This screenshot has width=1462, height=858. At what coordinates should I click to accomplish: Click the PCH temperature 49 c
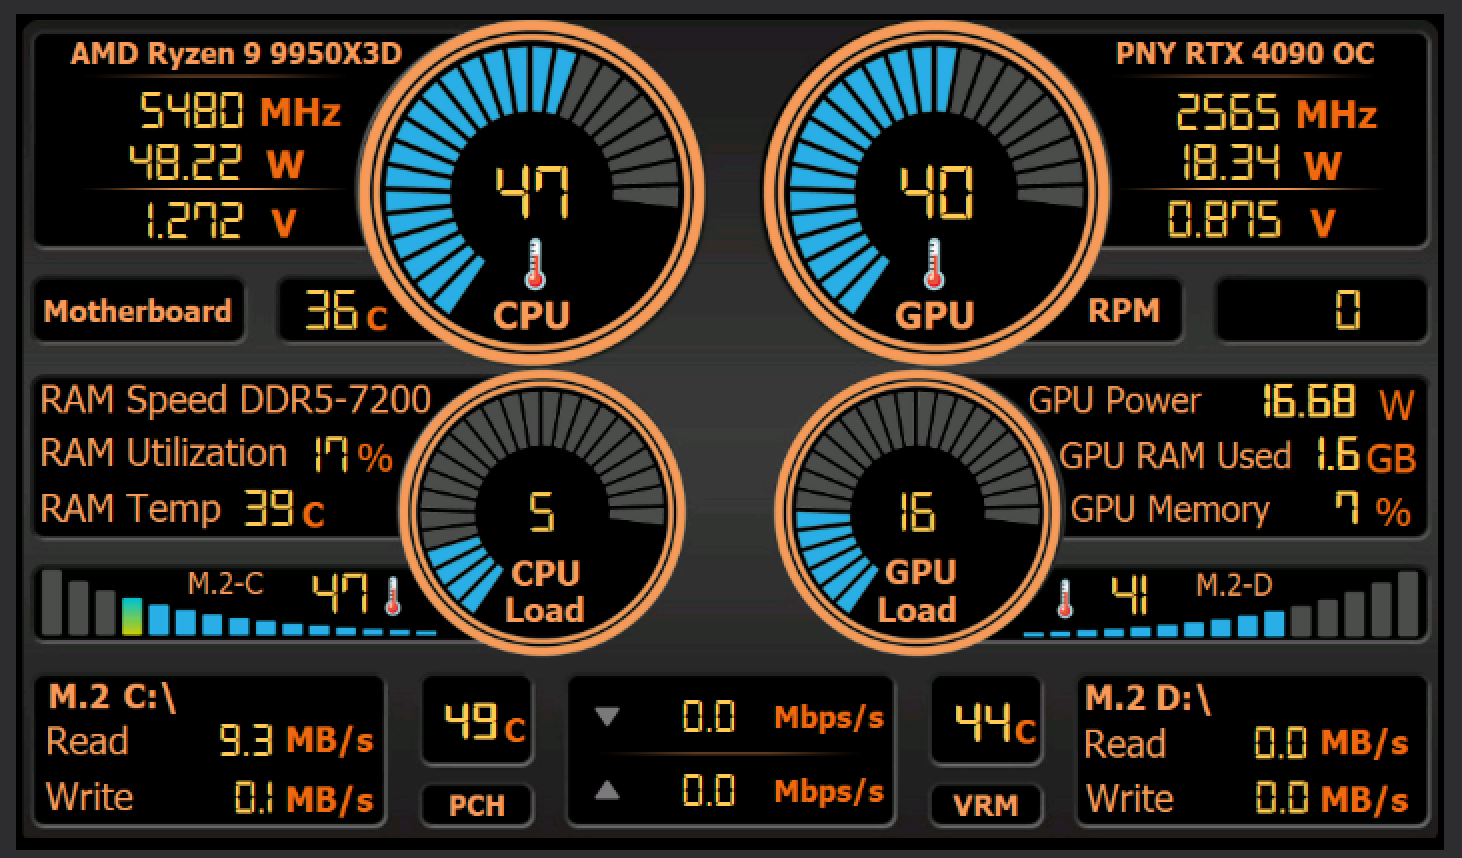point(484,722)
